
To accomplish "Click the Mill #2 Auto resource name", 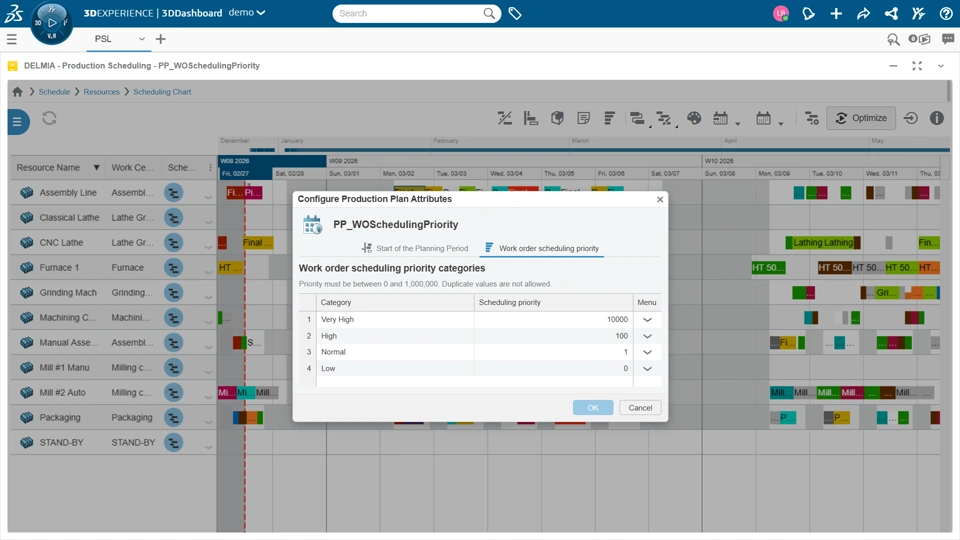I will pyautogui.click(x=62, y=392).
